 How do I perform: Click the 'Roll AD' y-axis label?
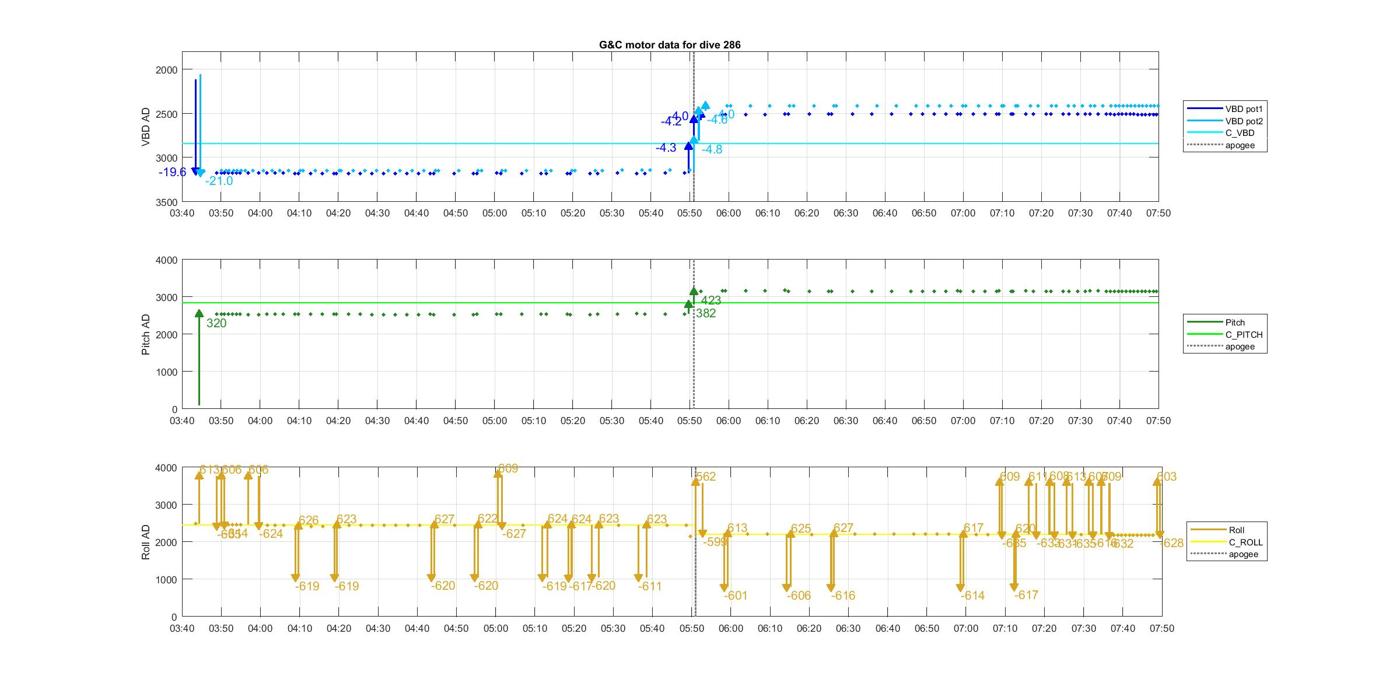pyautogui.click(x=146, y=542)
